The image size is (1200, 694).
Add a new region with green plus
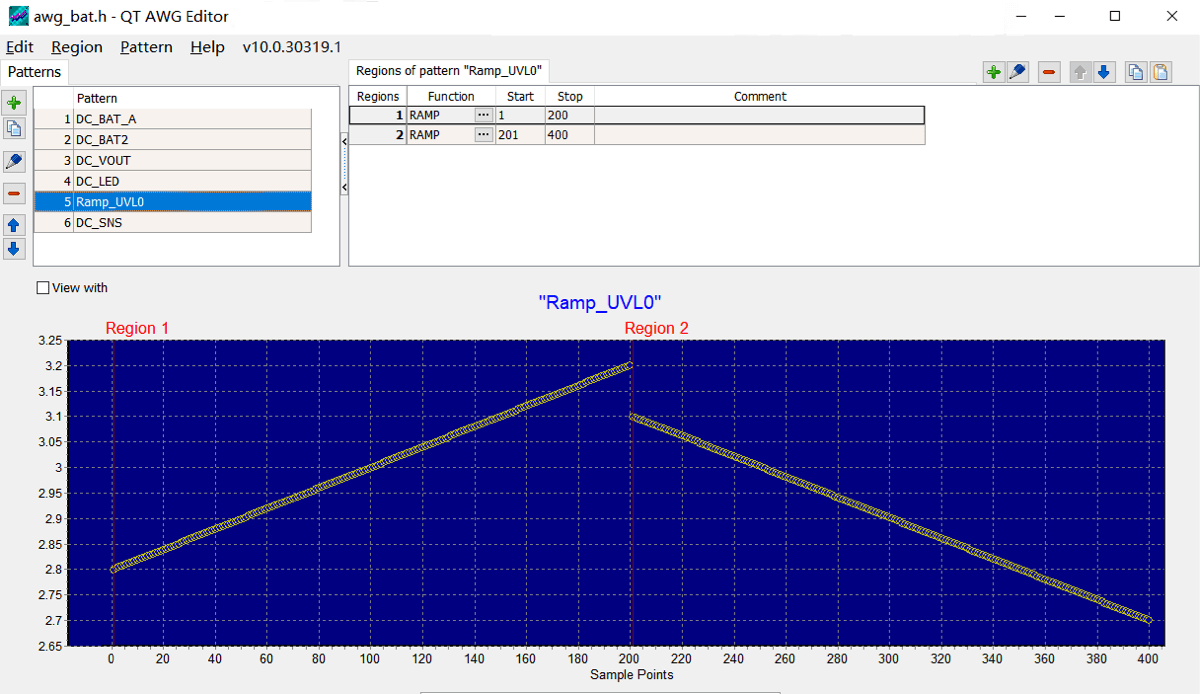pos(994,72)
